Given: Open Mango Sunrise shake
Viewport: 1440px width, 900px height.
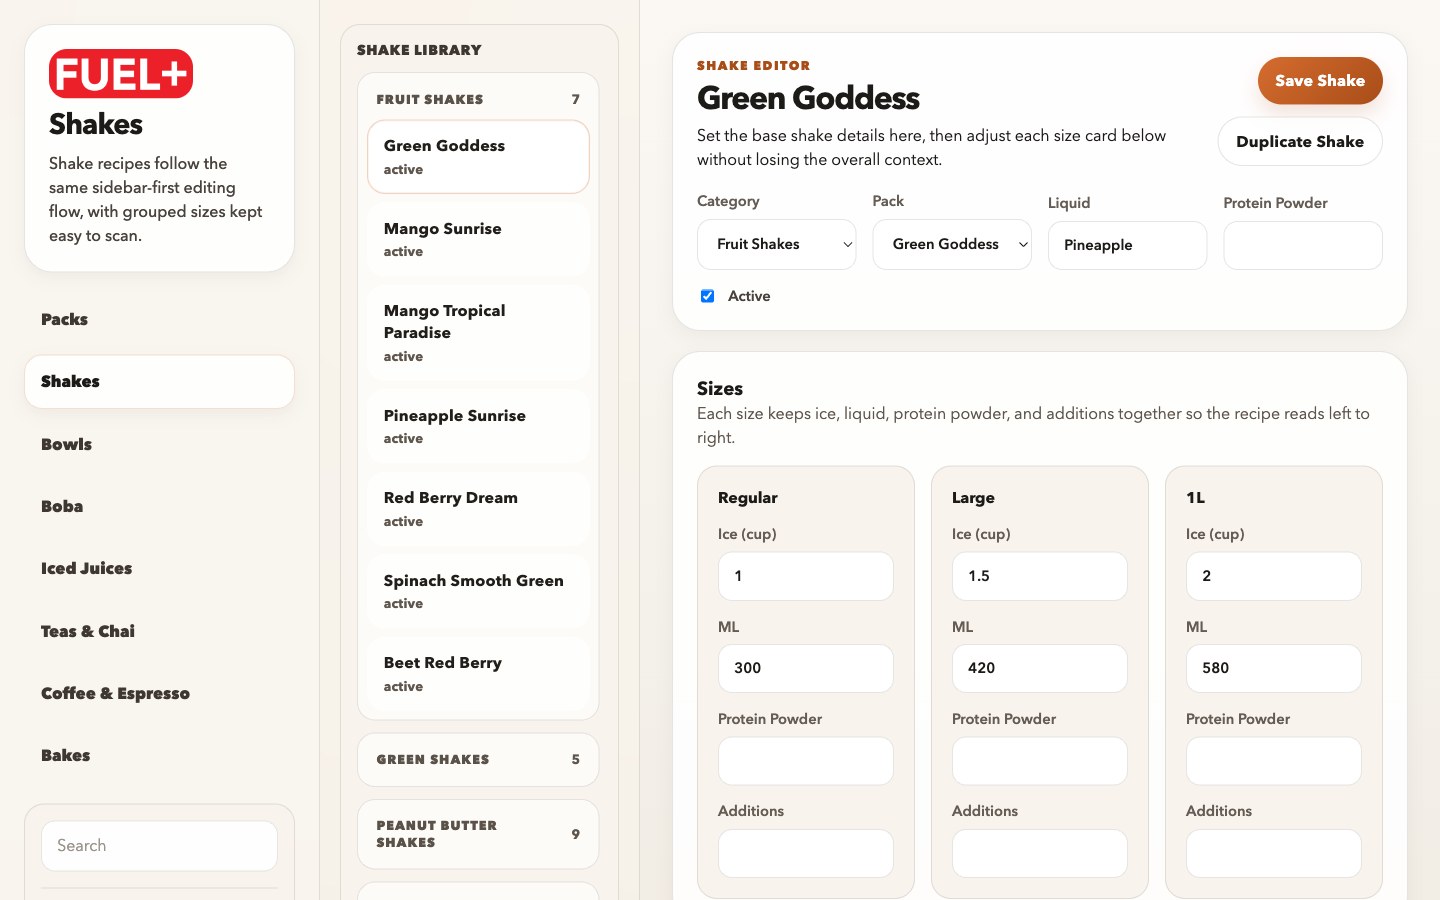Looking at the screenshot, I should (478, 239).
